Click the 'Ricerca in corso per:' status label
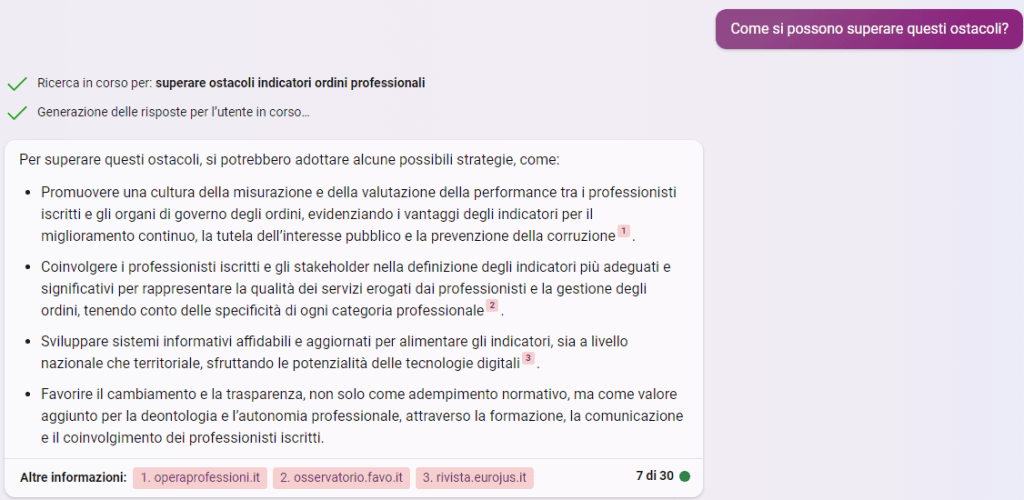The width and height of the screenshot is (1024, 500). [95, 83]
